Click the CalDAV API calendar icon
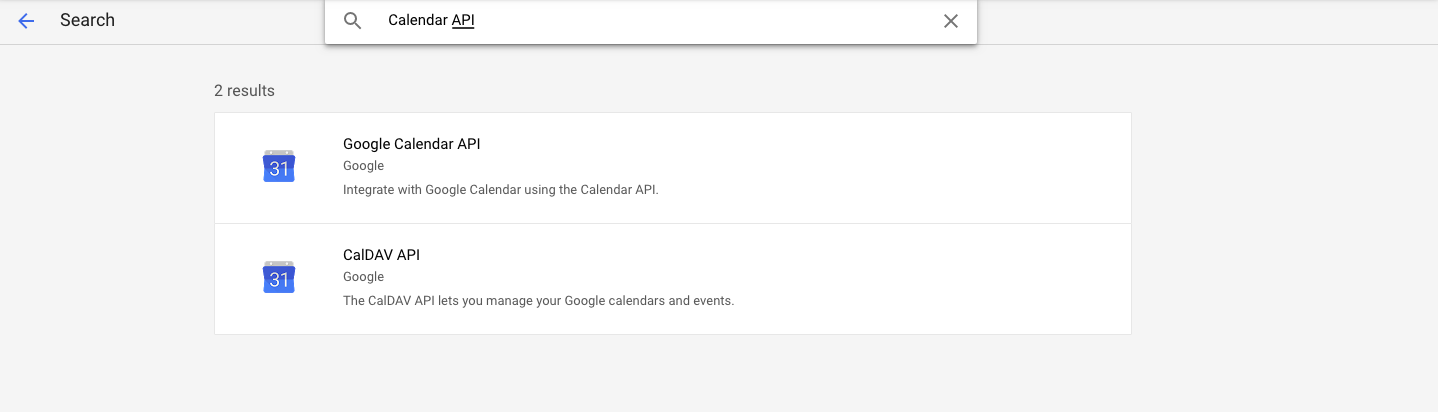This screenshot has width=1438, height=412. [x=279, y=278]
